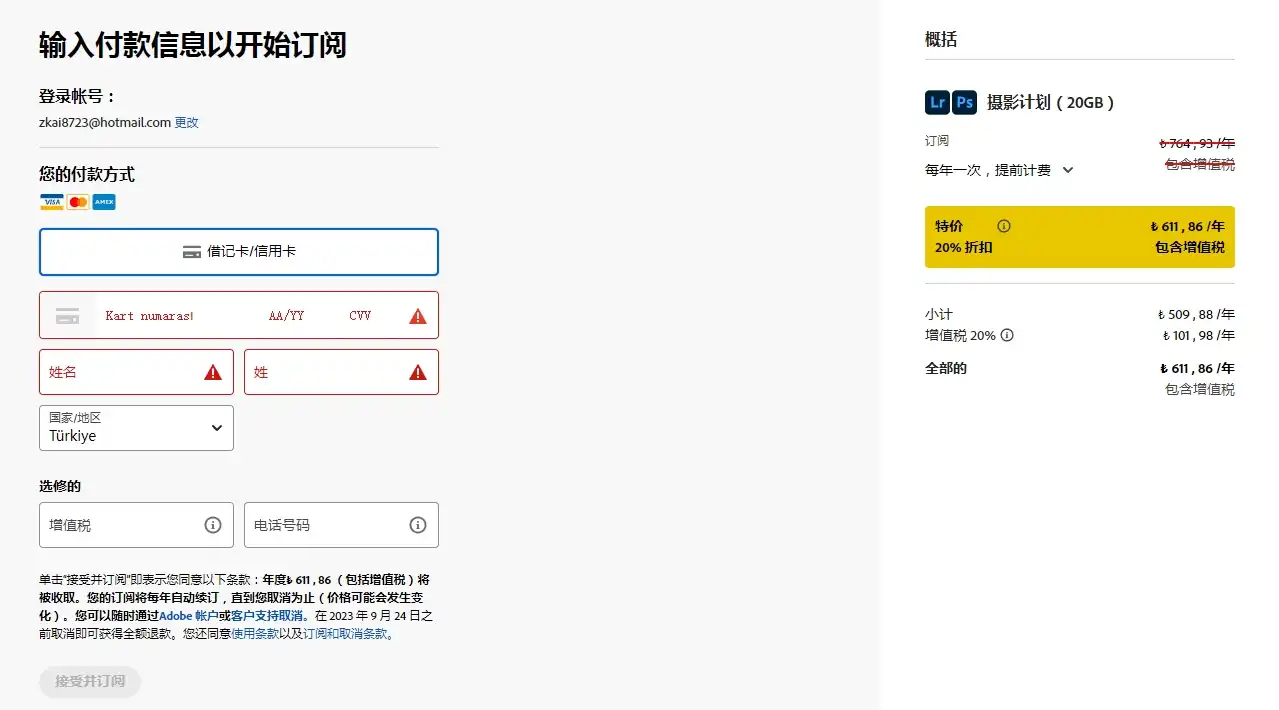This screenshot has width=1279, height=710.
Task: Click the CVV field
Action: (360, 316)
